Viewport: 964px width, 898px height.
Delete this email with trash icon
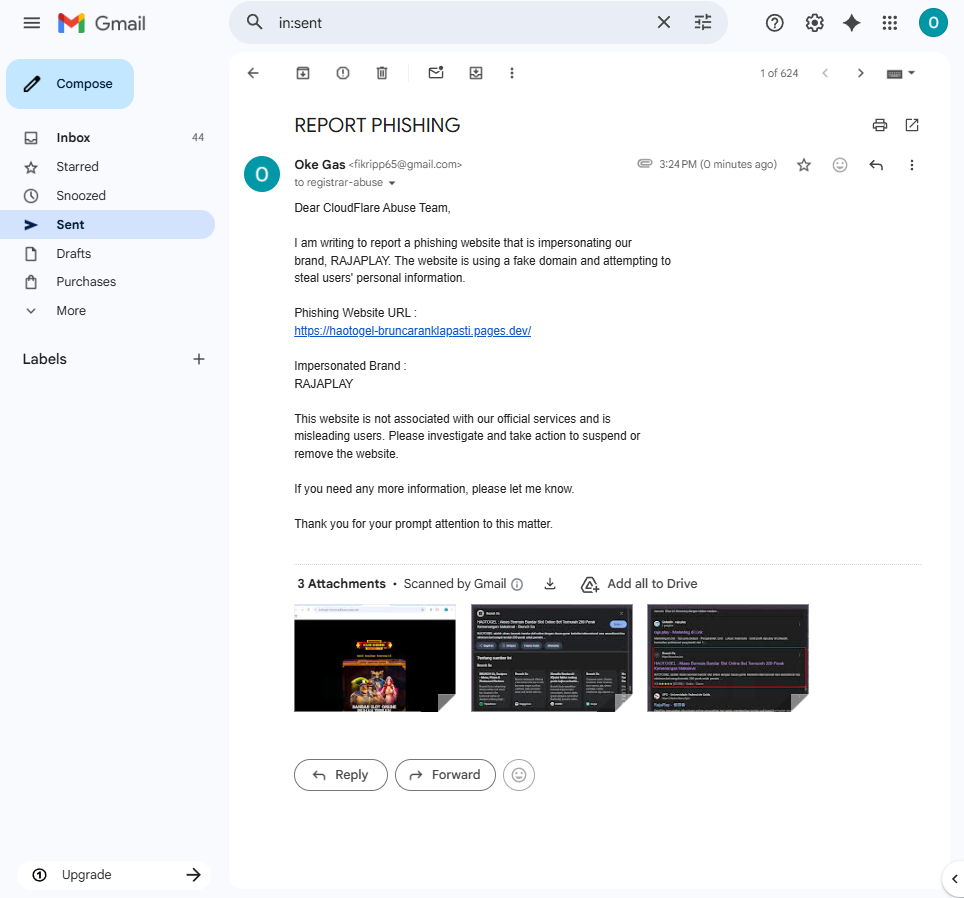(382, 73)
